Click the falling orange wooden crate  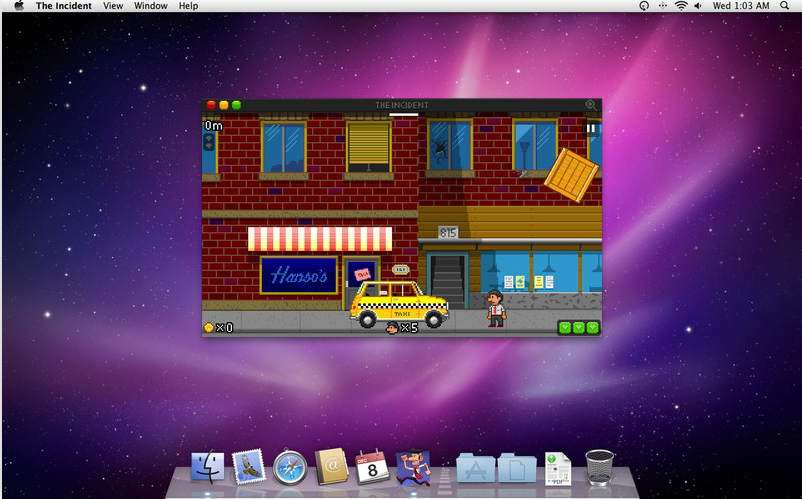pos(571,174)
